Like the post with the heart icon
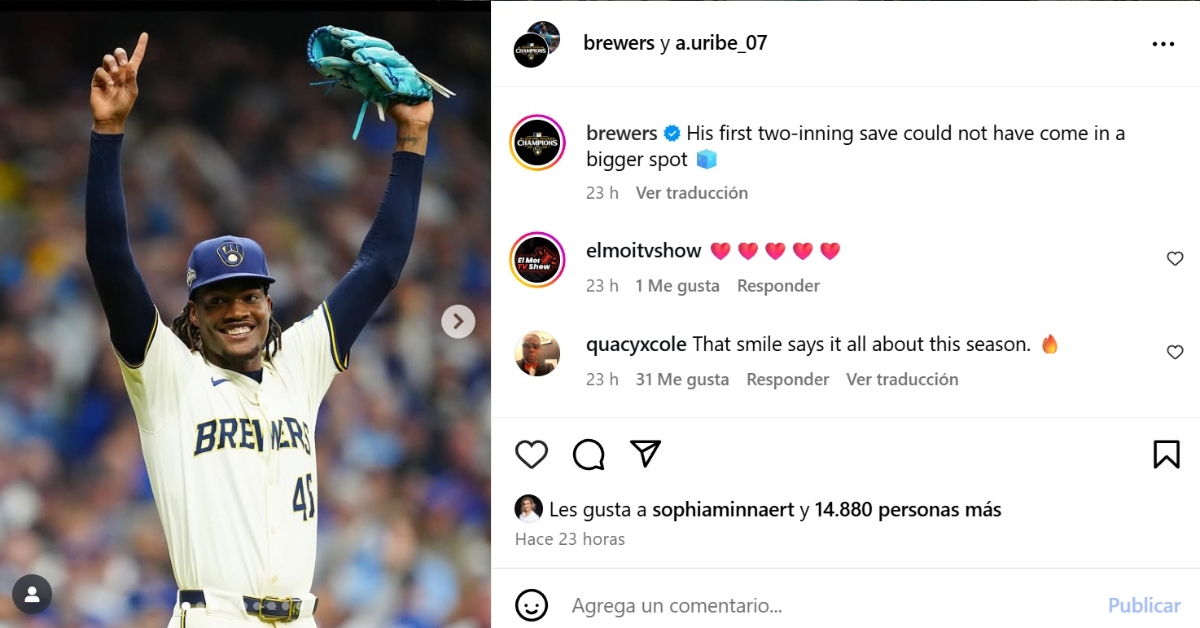 point(531,454)
